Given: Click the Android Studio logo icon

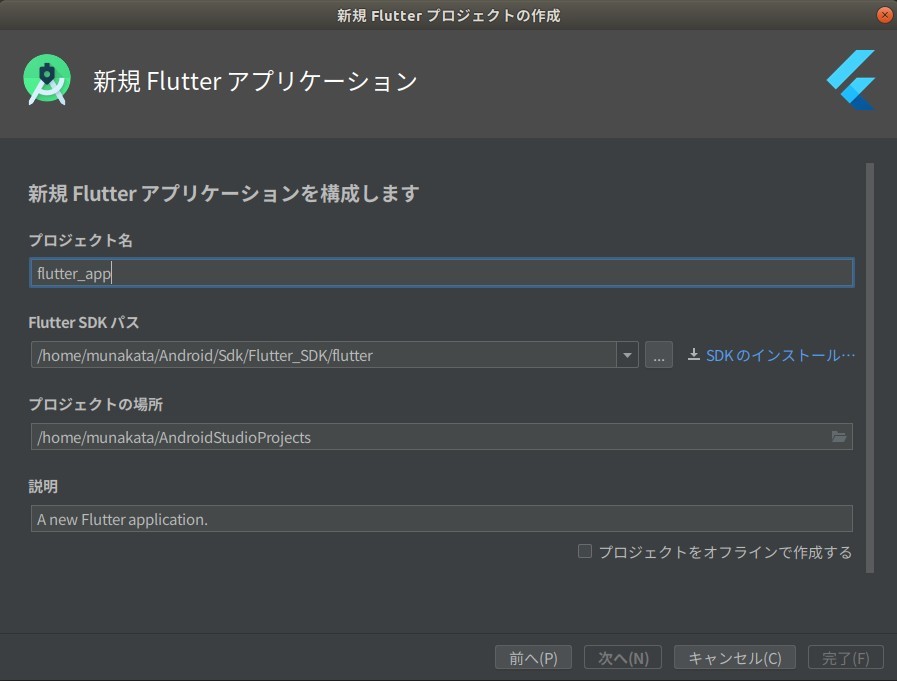Looking at the screenshot, I should point(47,81).
